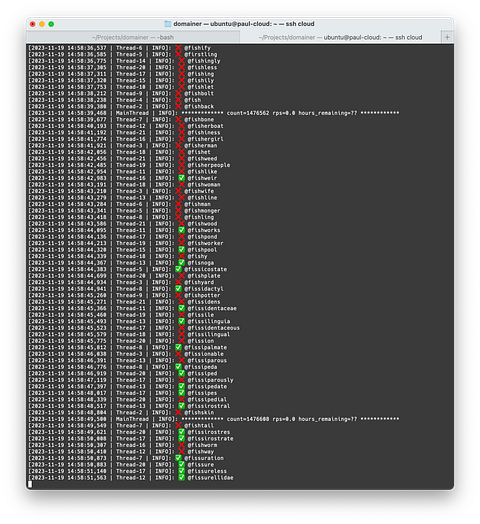Click the green checkmark beside @fishworks
480x524 pixels.
[182, 230]
